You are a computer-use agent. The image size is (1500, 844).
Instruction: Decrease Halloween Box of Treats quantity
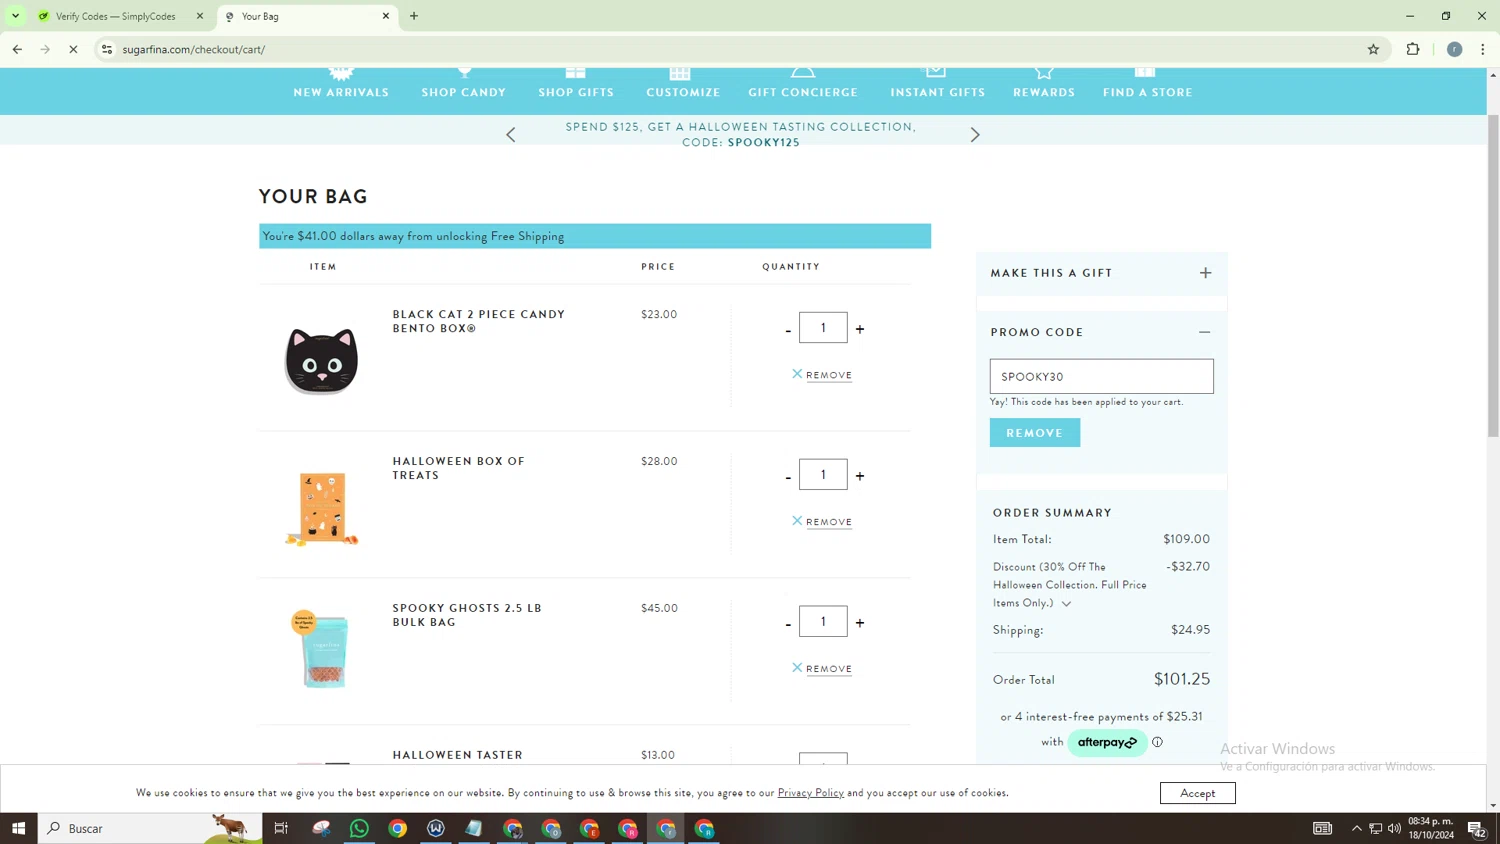[788, 477]
